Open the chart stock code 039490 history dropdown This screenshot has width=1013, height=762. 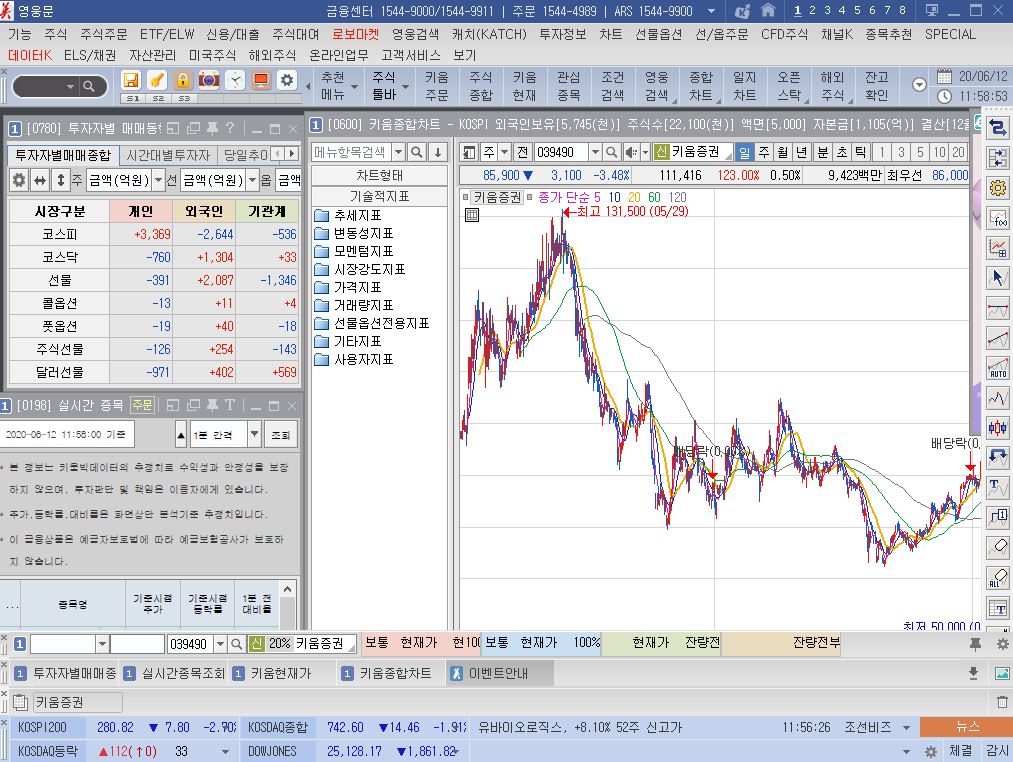595,153
